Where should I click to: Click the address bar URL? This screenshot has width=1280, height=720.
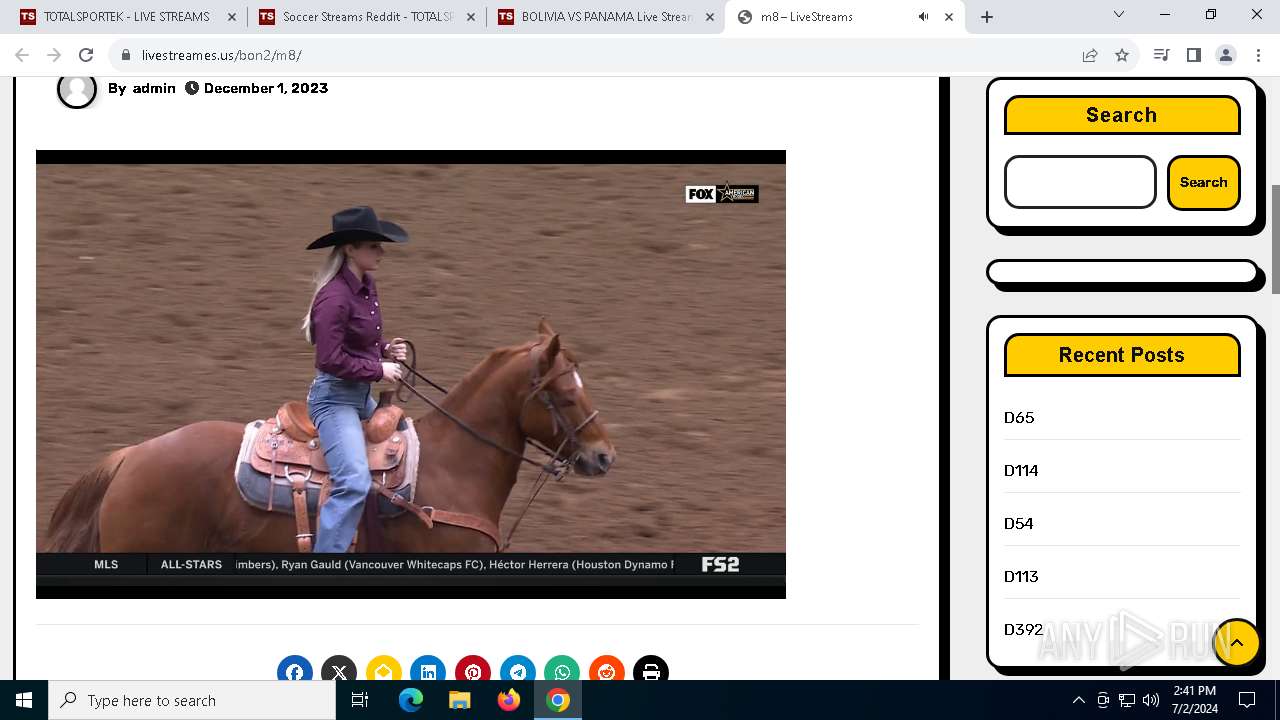click(x=221, y=55)
